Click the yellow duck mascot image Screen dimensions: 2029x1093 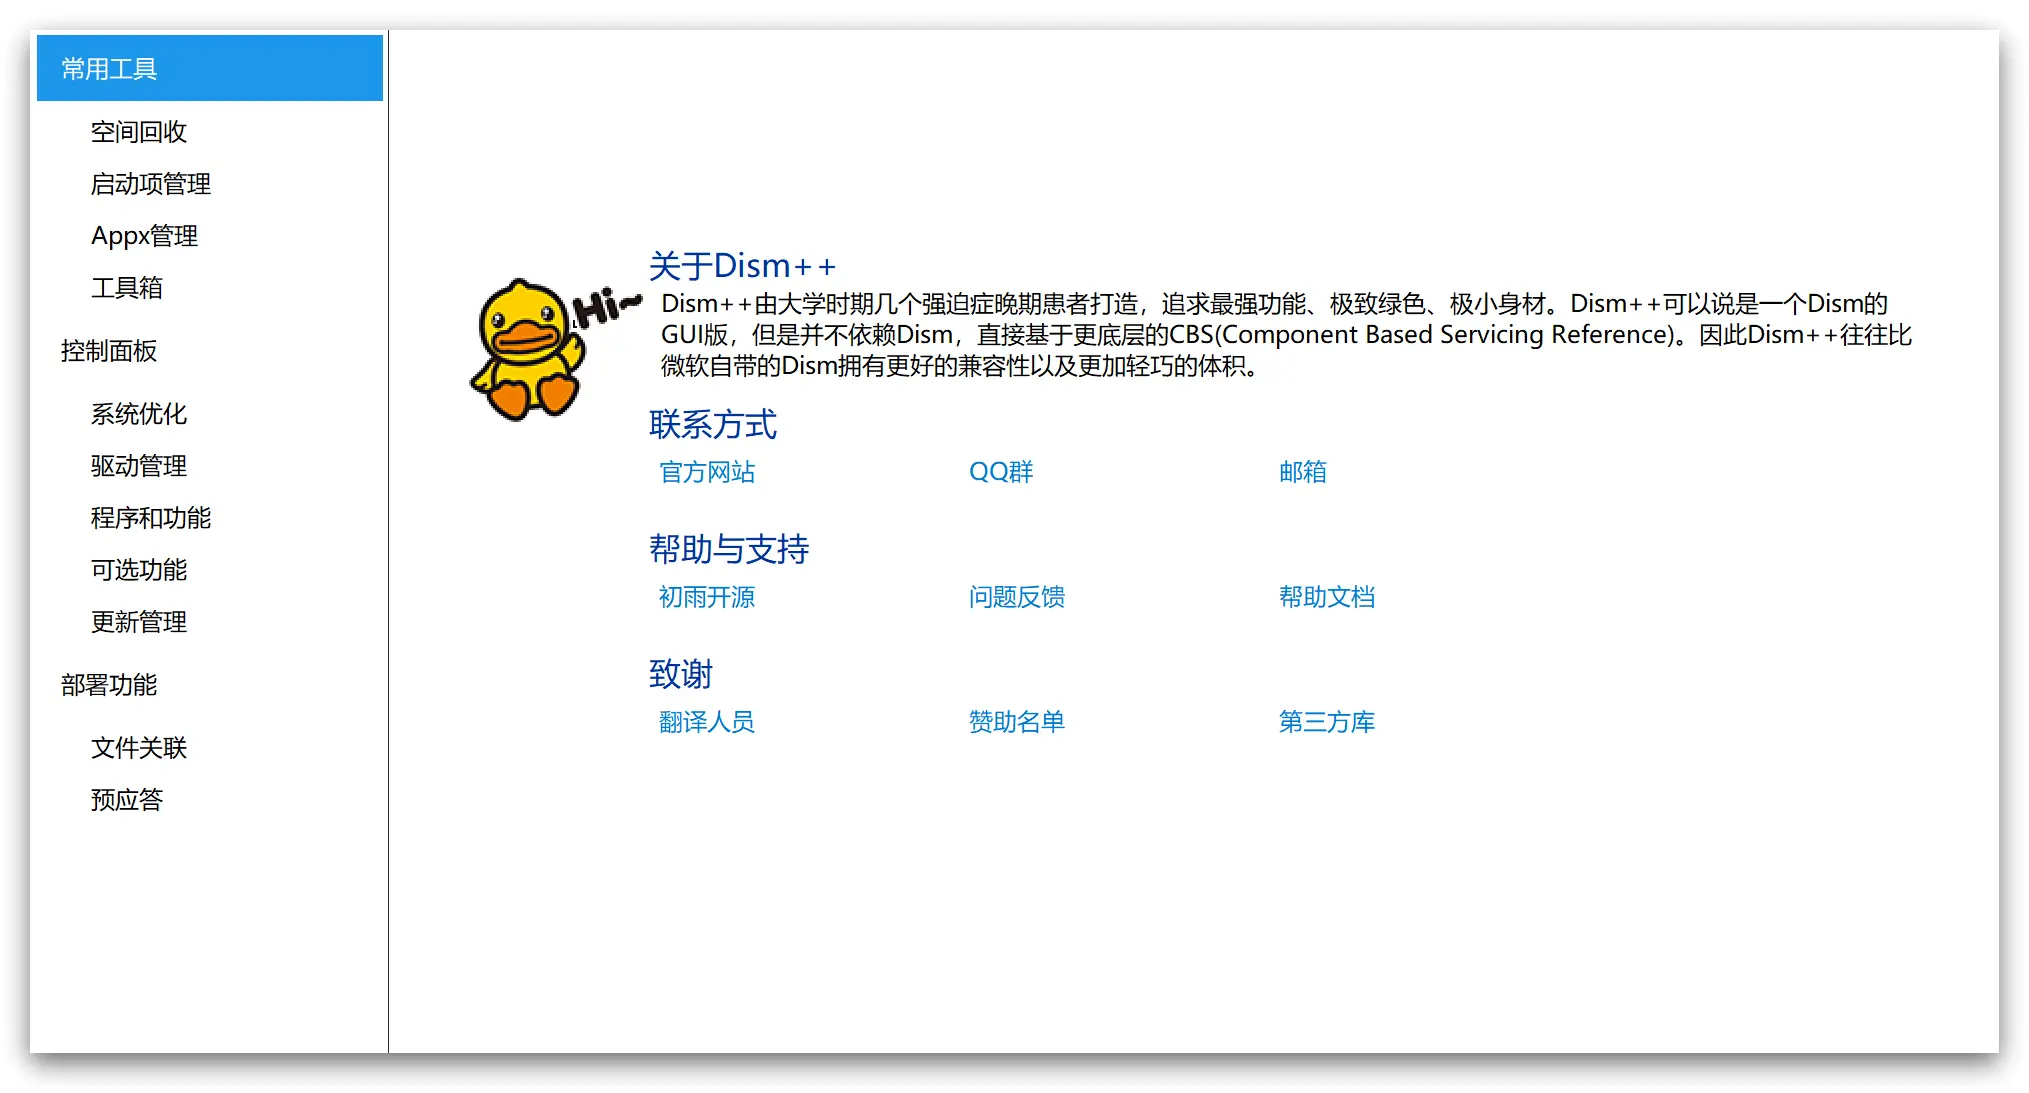pyautogui.click(x=530, y=350)
